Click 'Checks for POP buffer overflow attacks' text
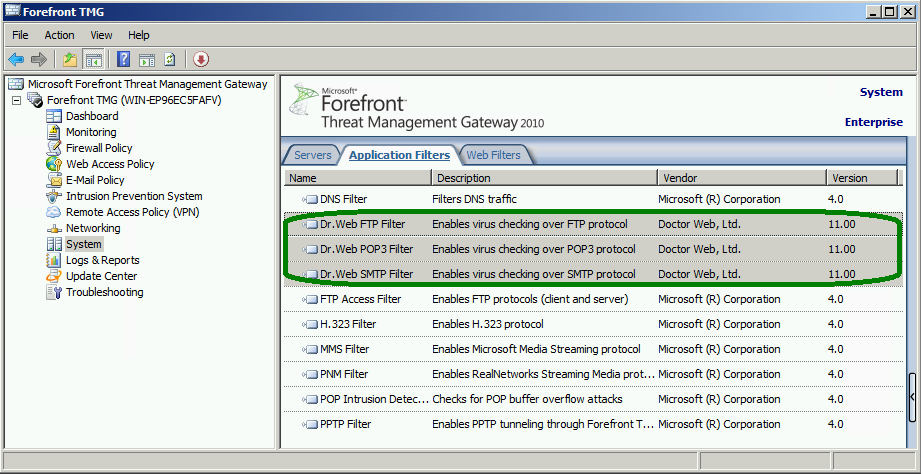Image resolution: width=922 pixels, height=474 pixels. pyautogui.click(x=527, y=399)
